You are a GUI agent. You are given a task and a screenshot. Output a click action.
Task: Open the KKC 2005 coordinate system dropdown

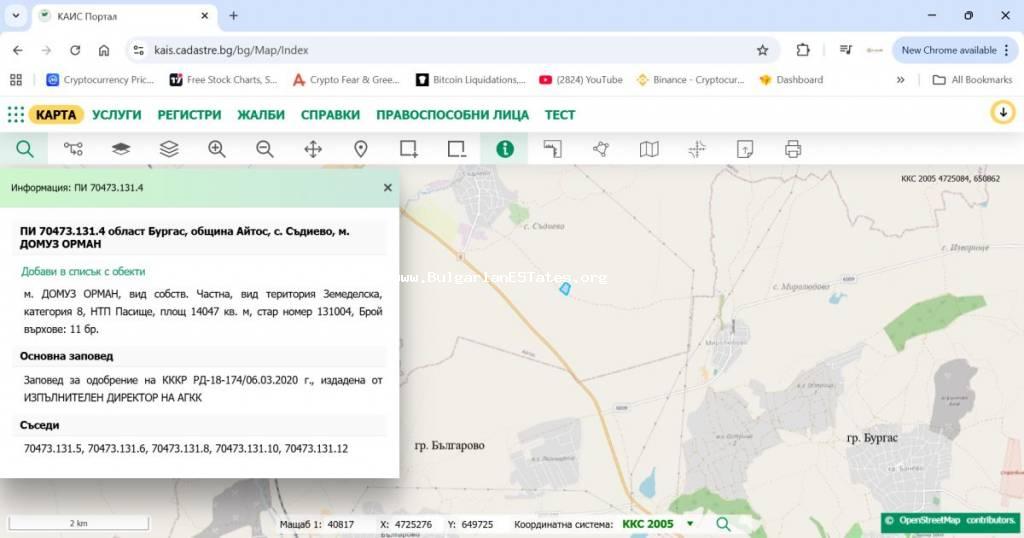pos(689,524)
